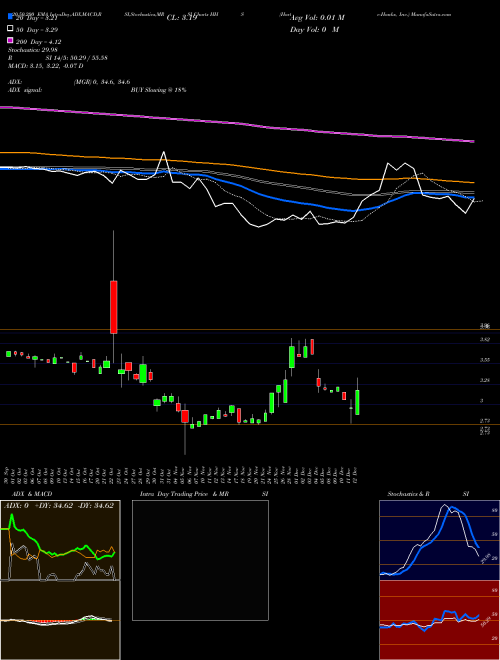Click the 'MACD: 3.15, 3.22, -0.07 D' reading

click(x=45, y=66)
